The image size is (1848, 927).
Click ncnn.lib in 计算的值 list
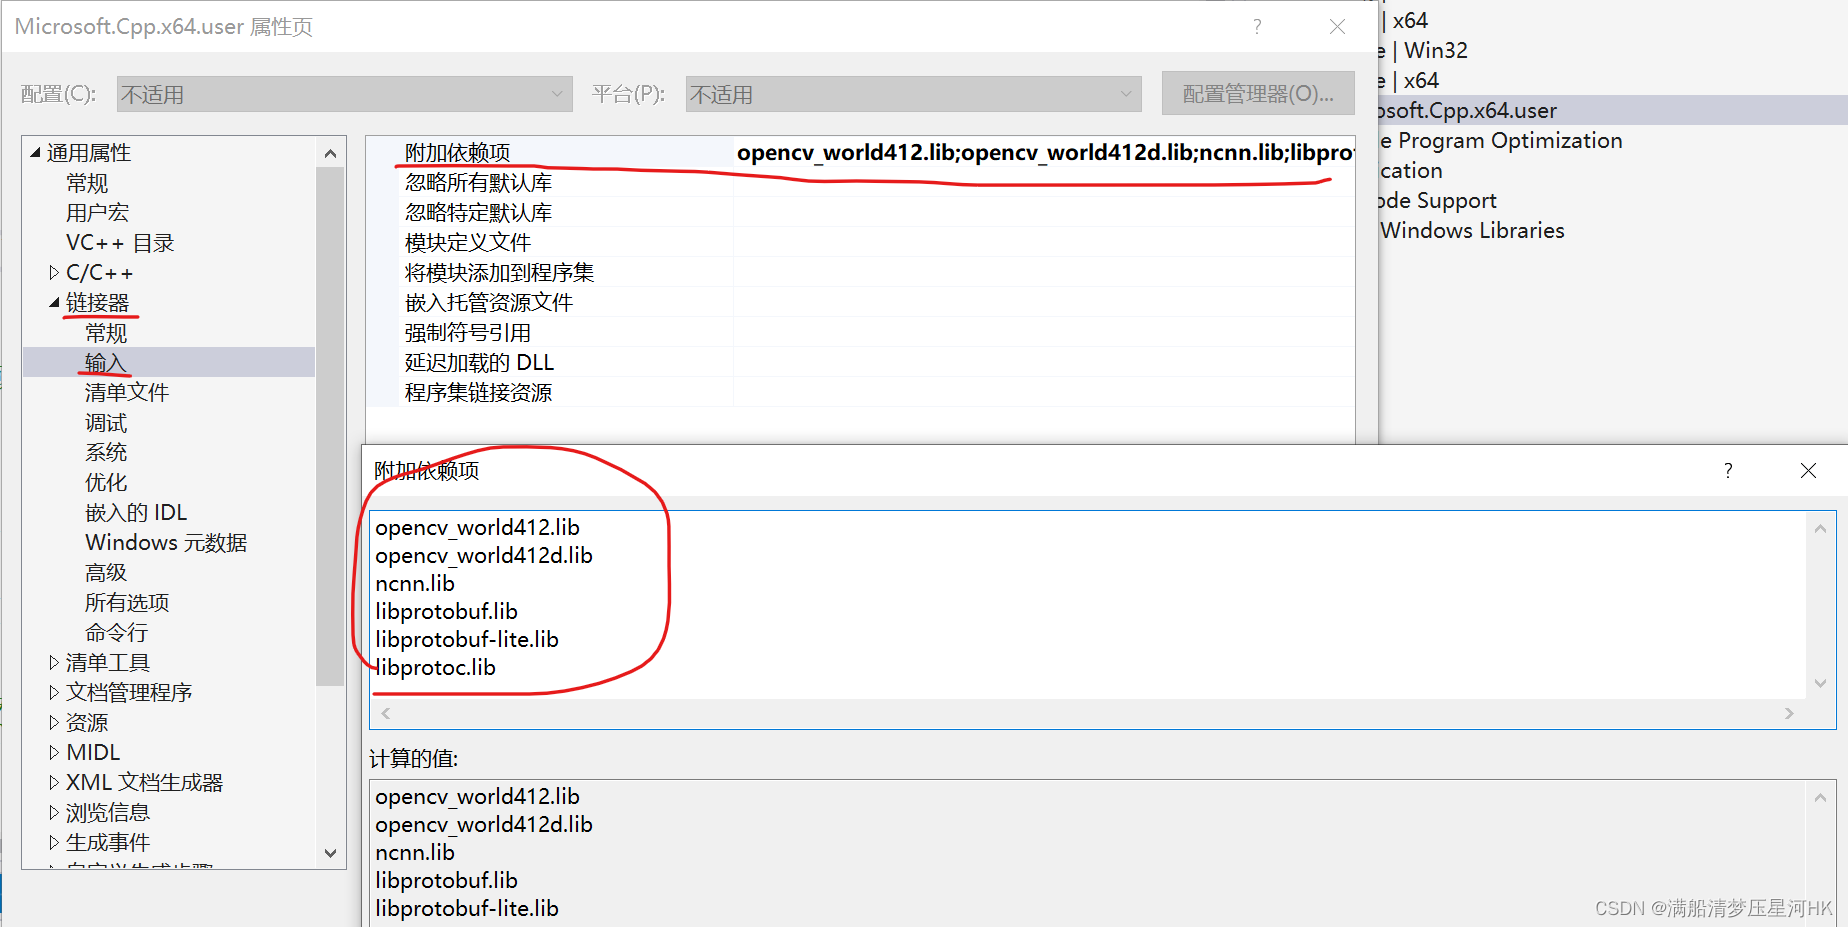415,852
